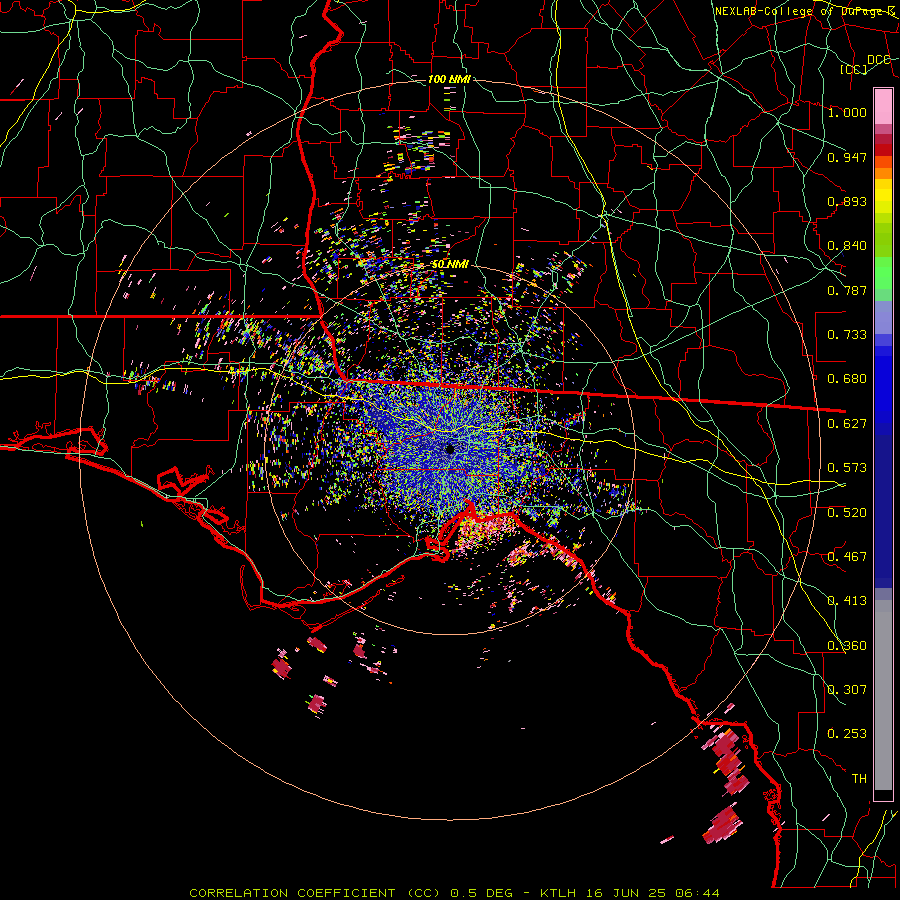The image size is (900, 900).
Task: Click the 0.627 scale value
Action: [x=847, y=424]
